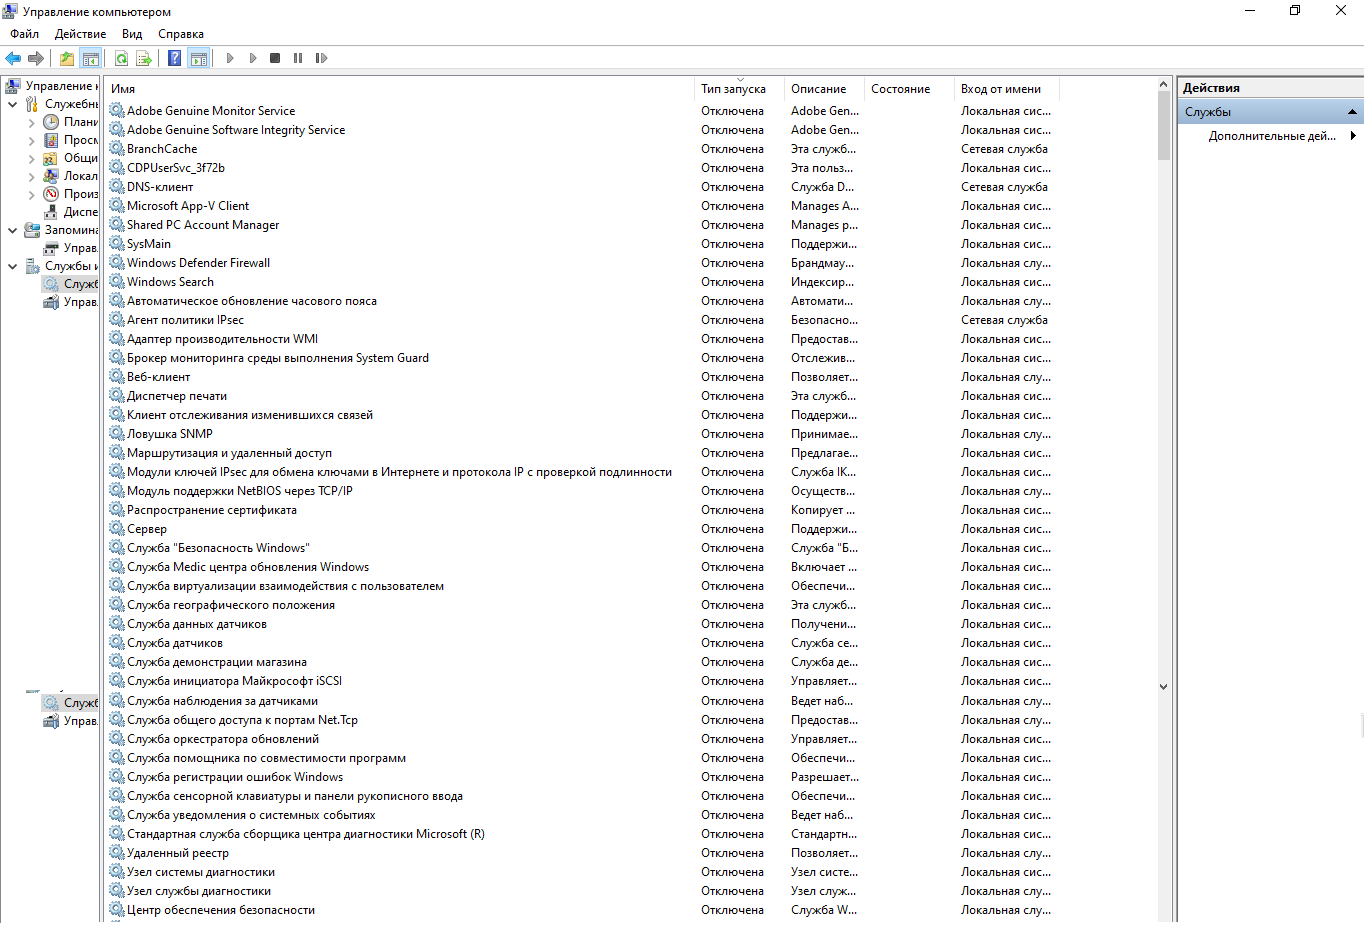The width and height of the screenshot is (1364, 938).
Task: Click the Export list toolbar icon
Action: 144,58
